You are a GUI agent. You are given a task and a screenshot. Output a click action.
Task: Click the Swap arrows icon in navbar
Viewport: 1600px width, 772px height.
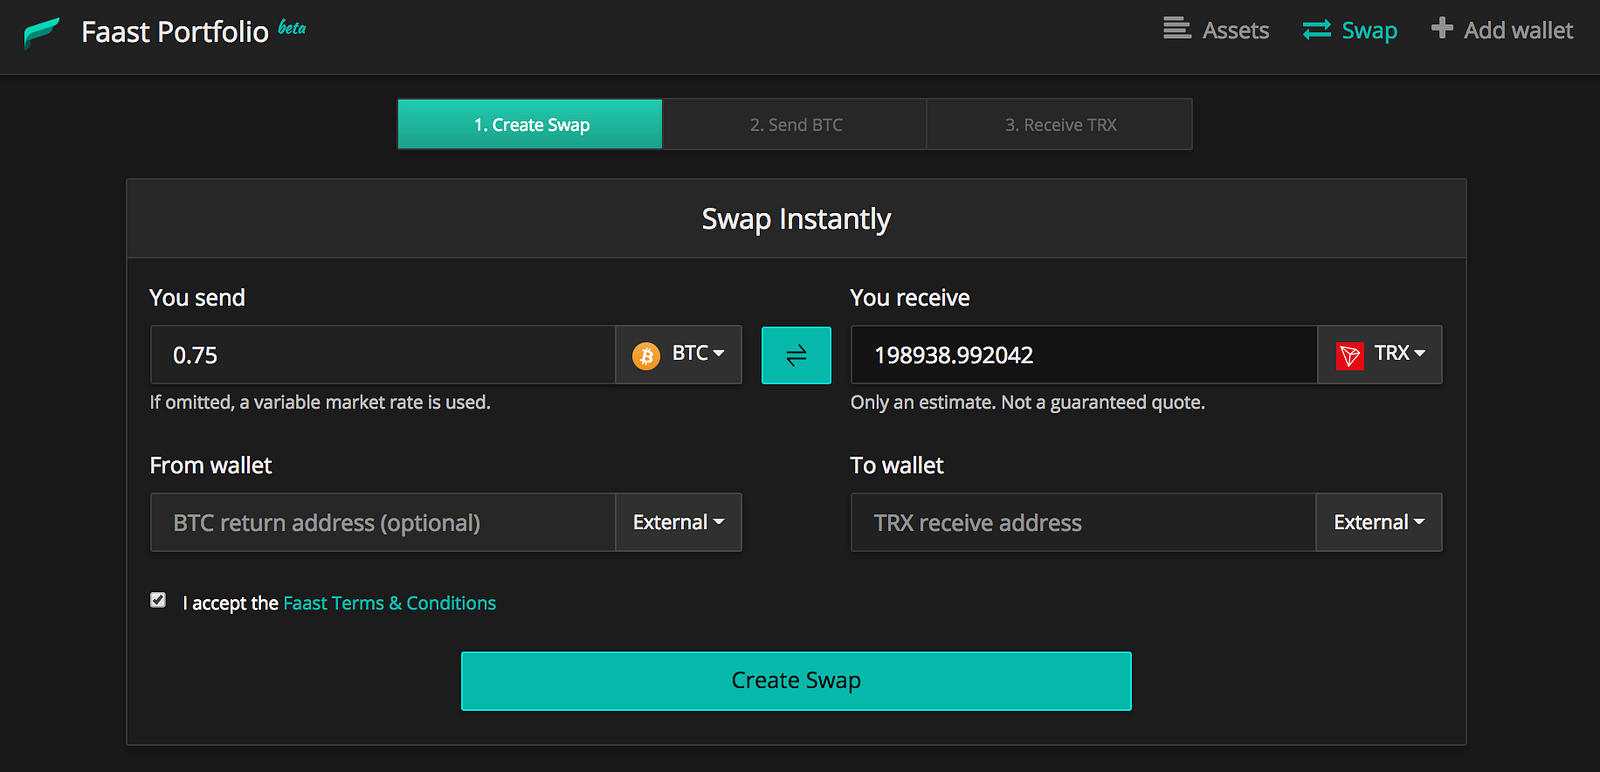tap(1317, 30)
